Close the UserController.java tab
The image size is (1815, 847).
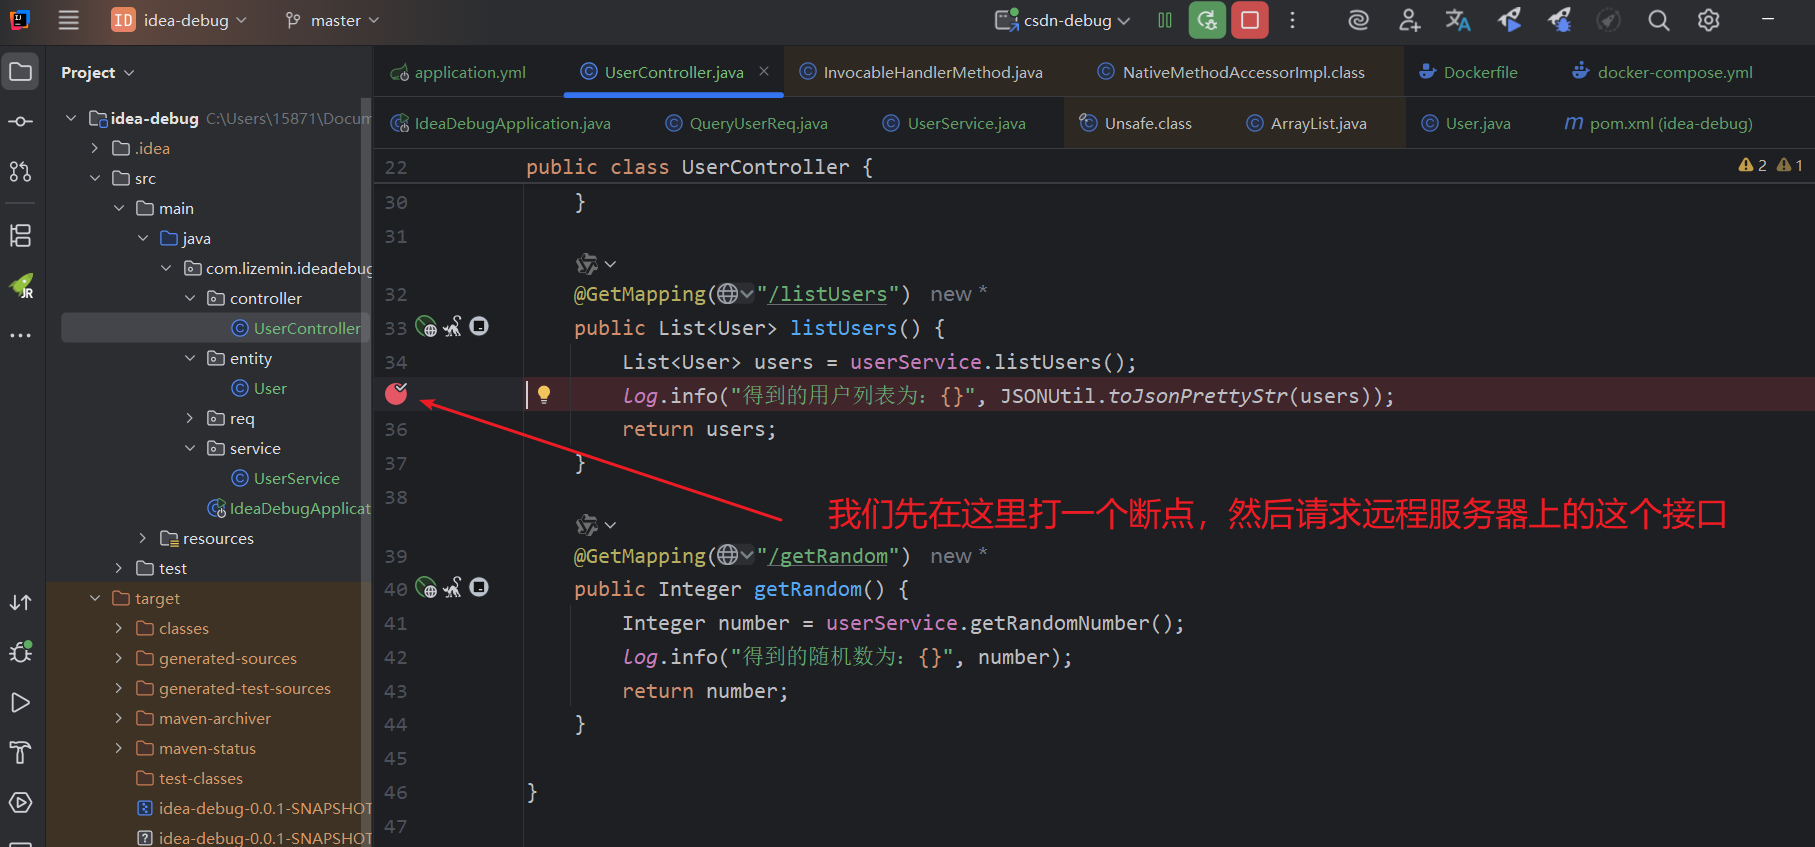coord(764,71)
